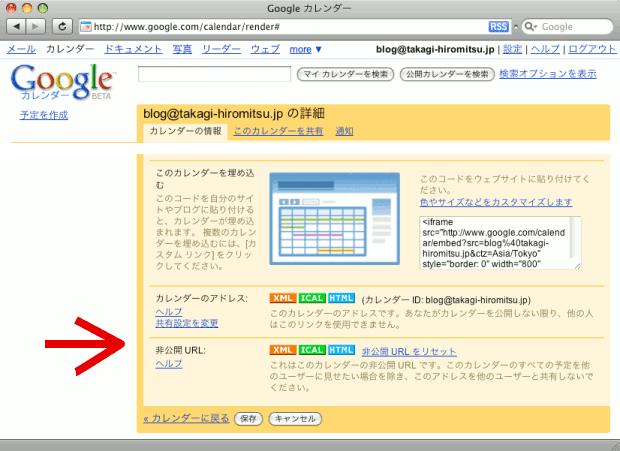The width and height of the screenshot is (620, 451).
Task: Click the このカレンダーを埋め込む label
Action: tap(205, 179)
